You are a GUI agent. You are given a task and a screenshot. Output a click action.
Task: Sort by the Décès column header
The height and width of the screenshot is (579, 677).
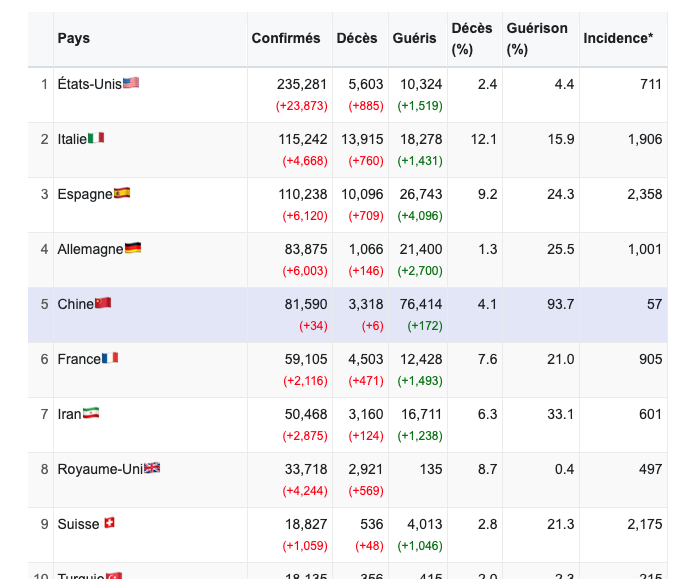click(x=357, y=38)
